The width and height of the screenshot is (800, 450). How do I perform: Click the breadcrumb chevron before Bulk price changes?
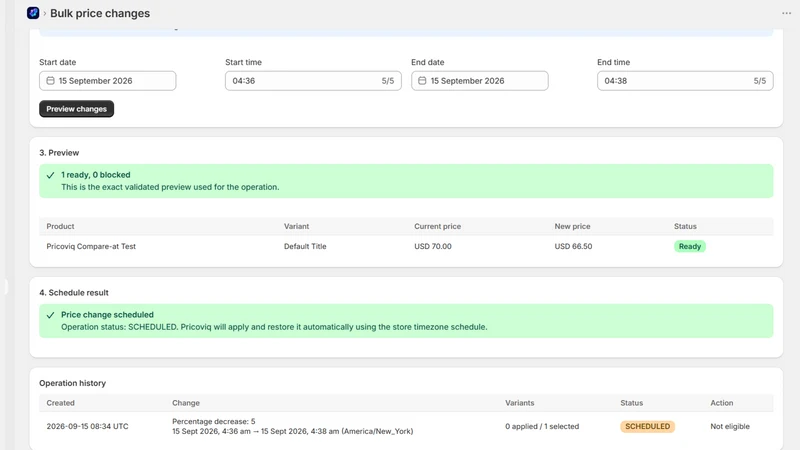(x=44, y=13)
